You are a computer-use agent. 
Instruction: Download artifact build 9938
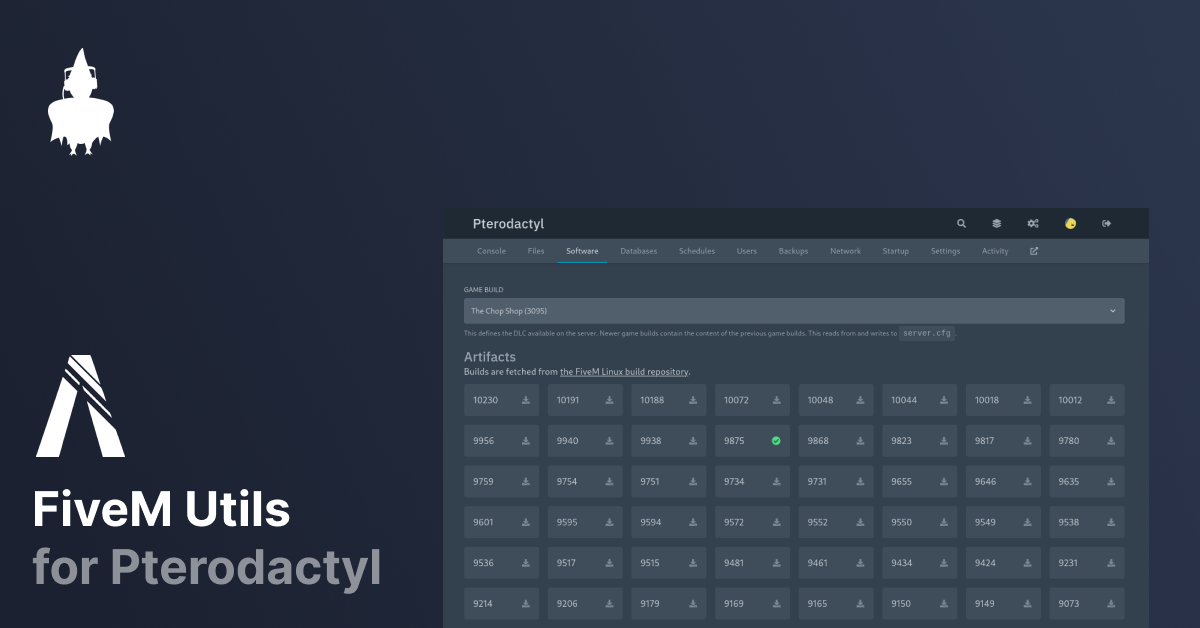[693, 441]
